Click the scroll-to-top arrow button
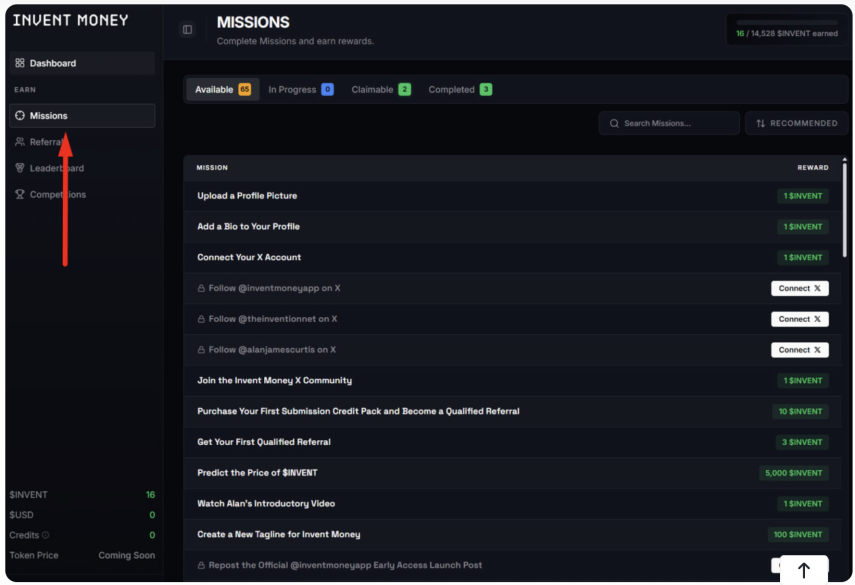Viewport: 855px width, 585px height. (x=803, y=570)
